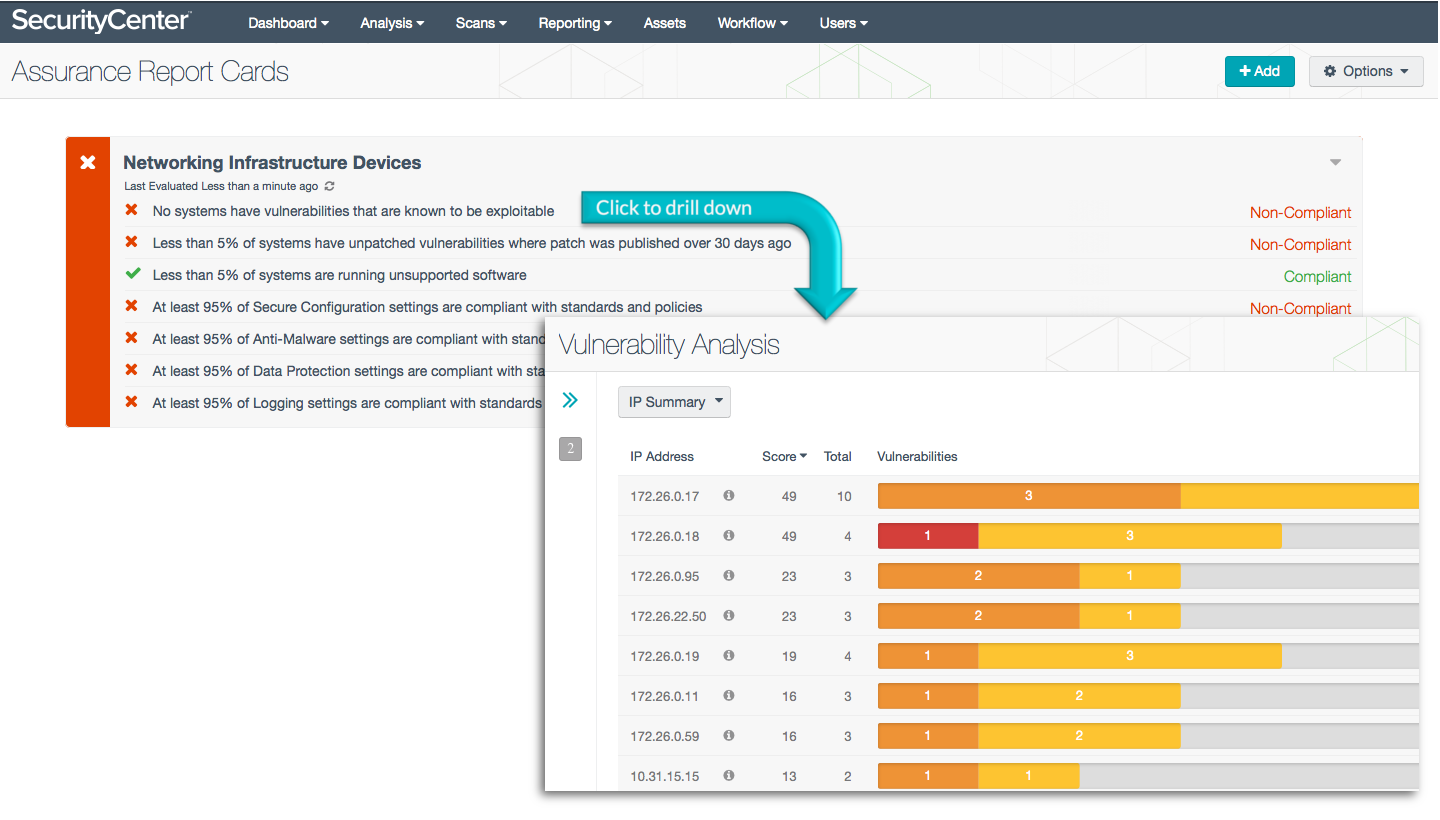The height and width of the screenshot is (820, 1440).
Task: Click yellow bar segment 1 for 10.31.15.15
Action: click(x=1029, y=776)
